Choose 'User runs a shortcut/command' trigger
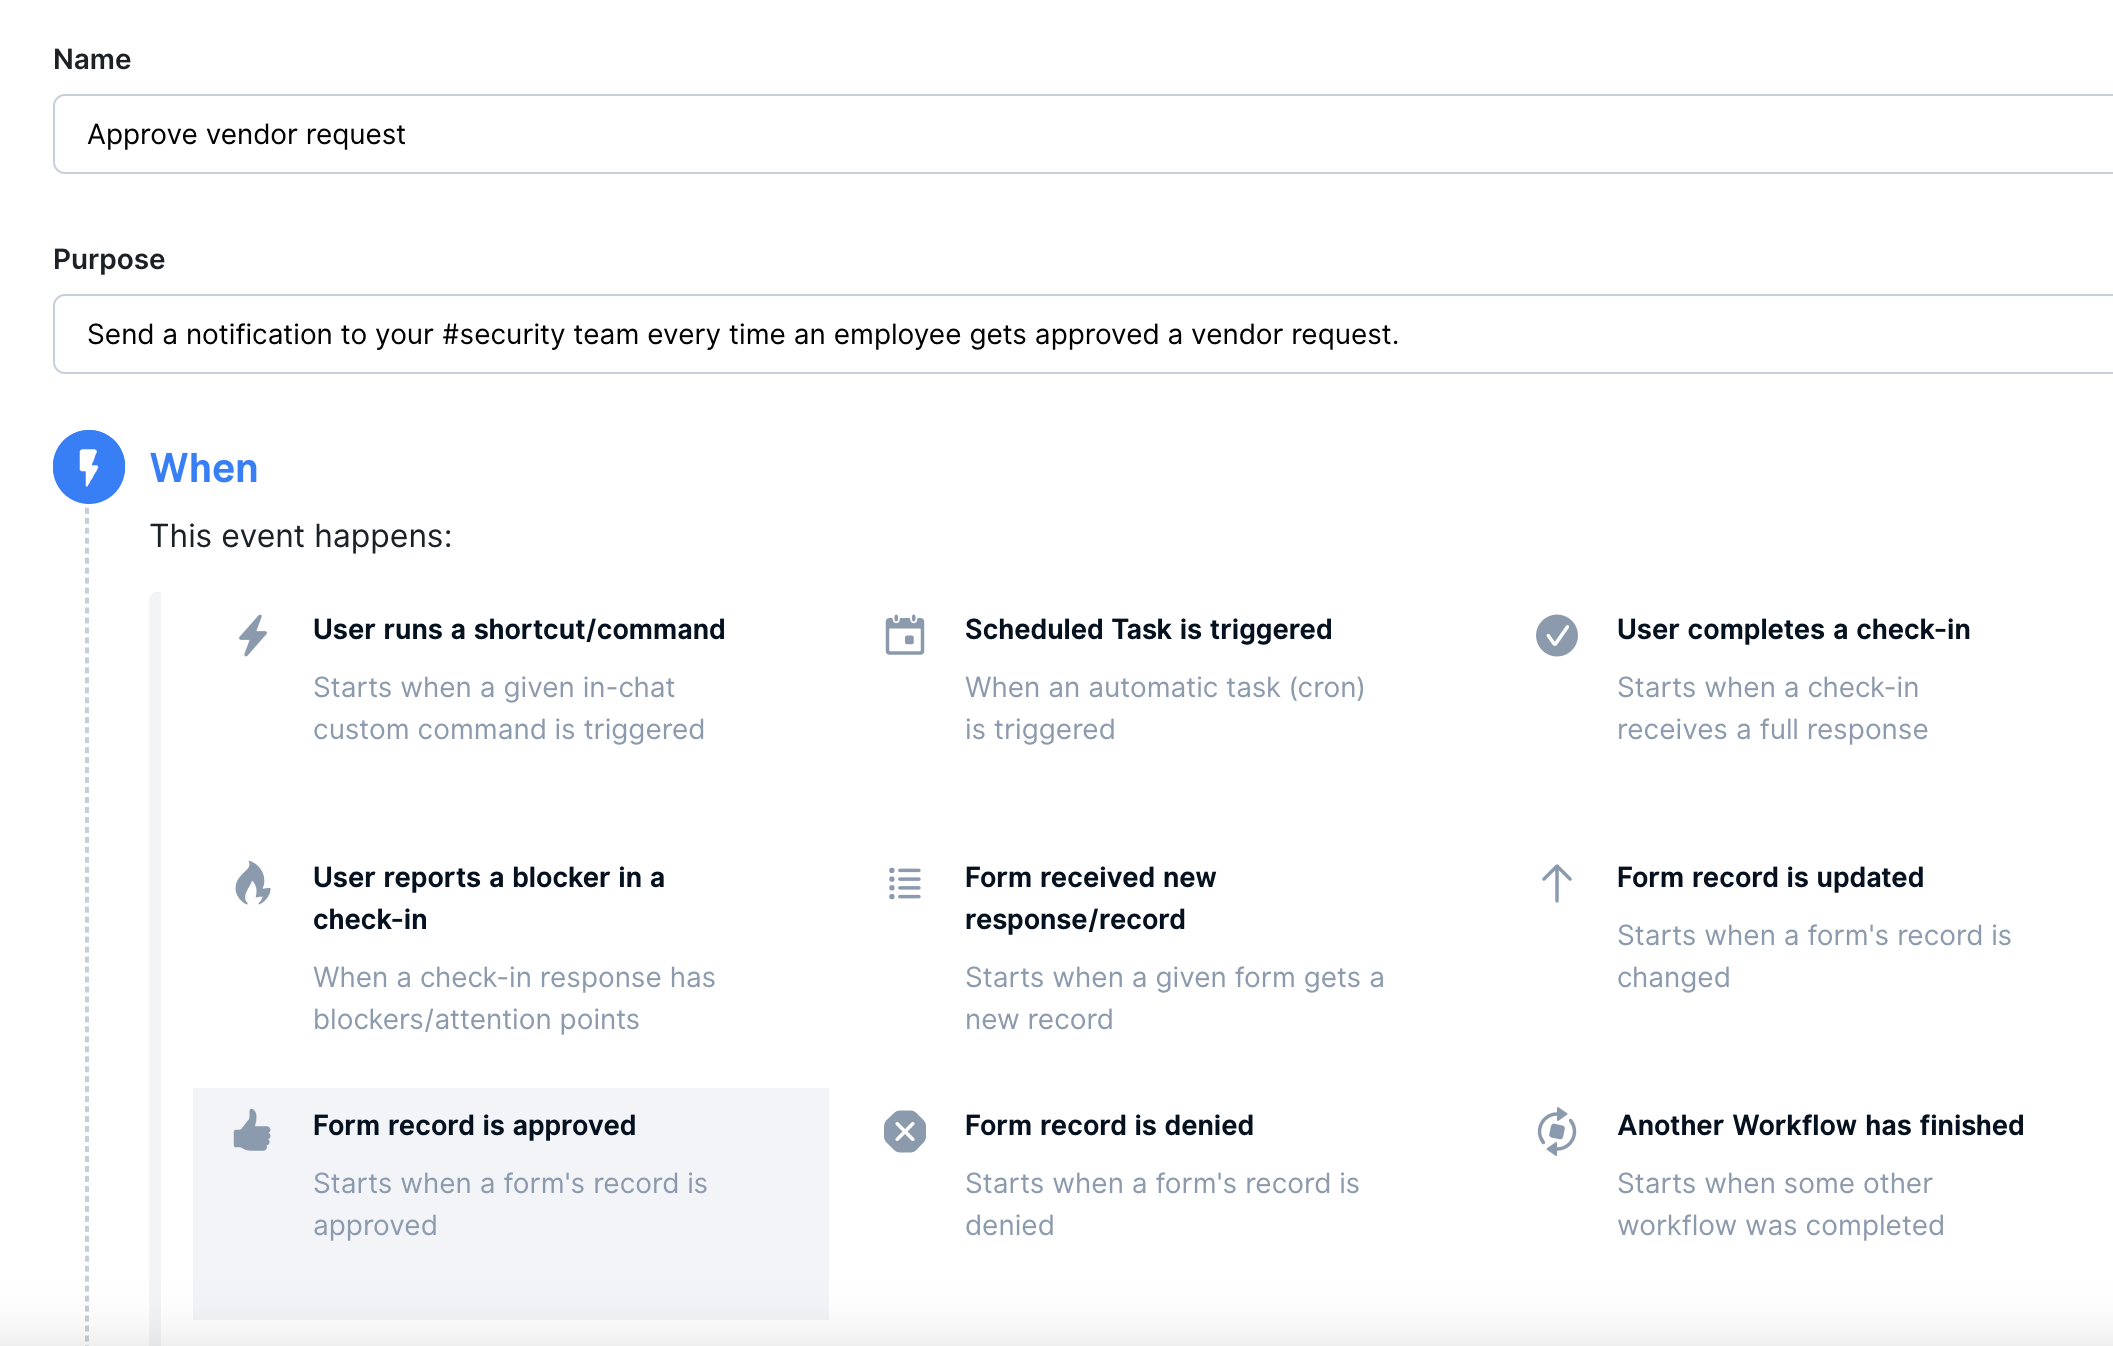2113x1346 pixels. (x=519, y=629)
